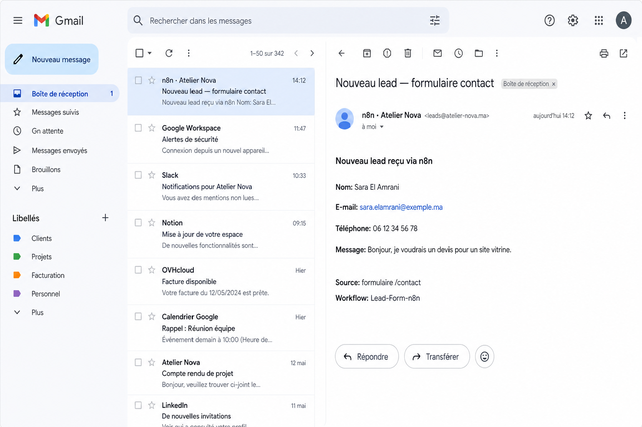Select the n8n - Atelier Nova email checkbox

click(138, 80)
